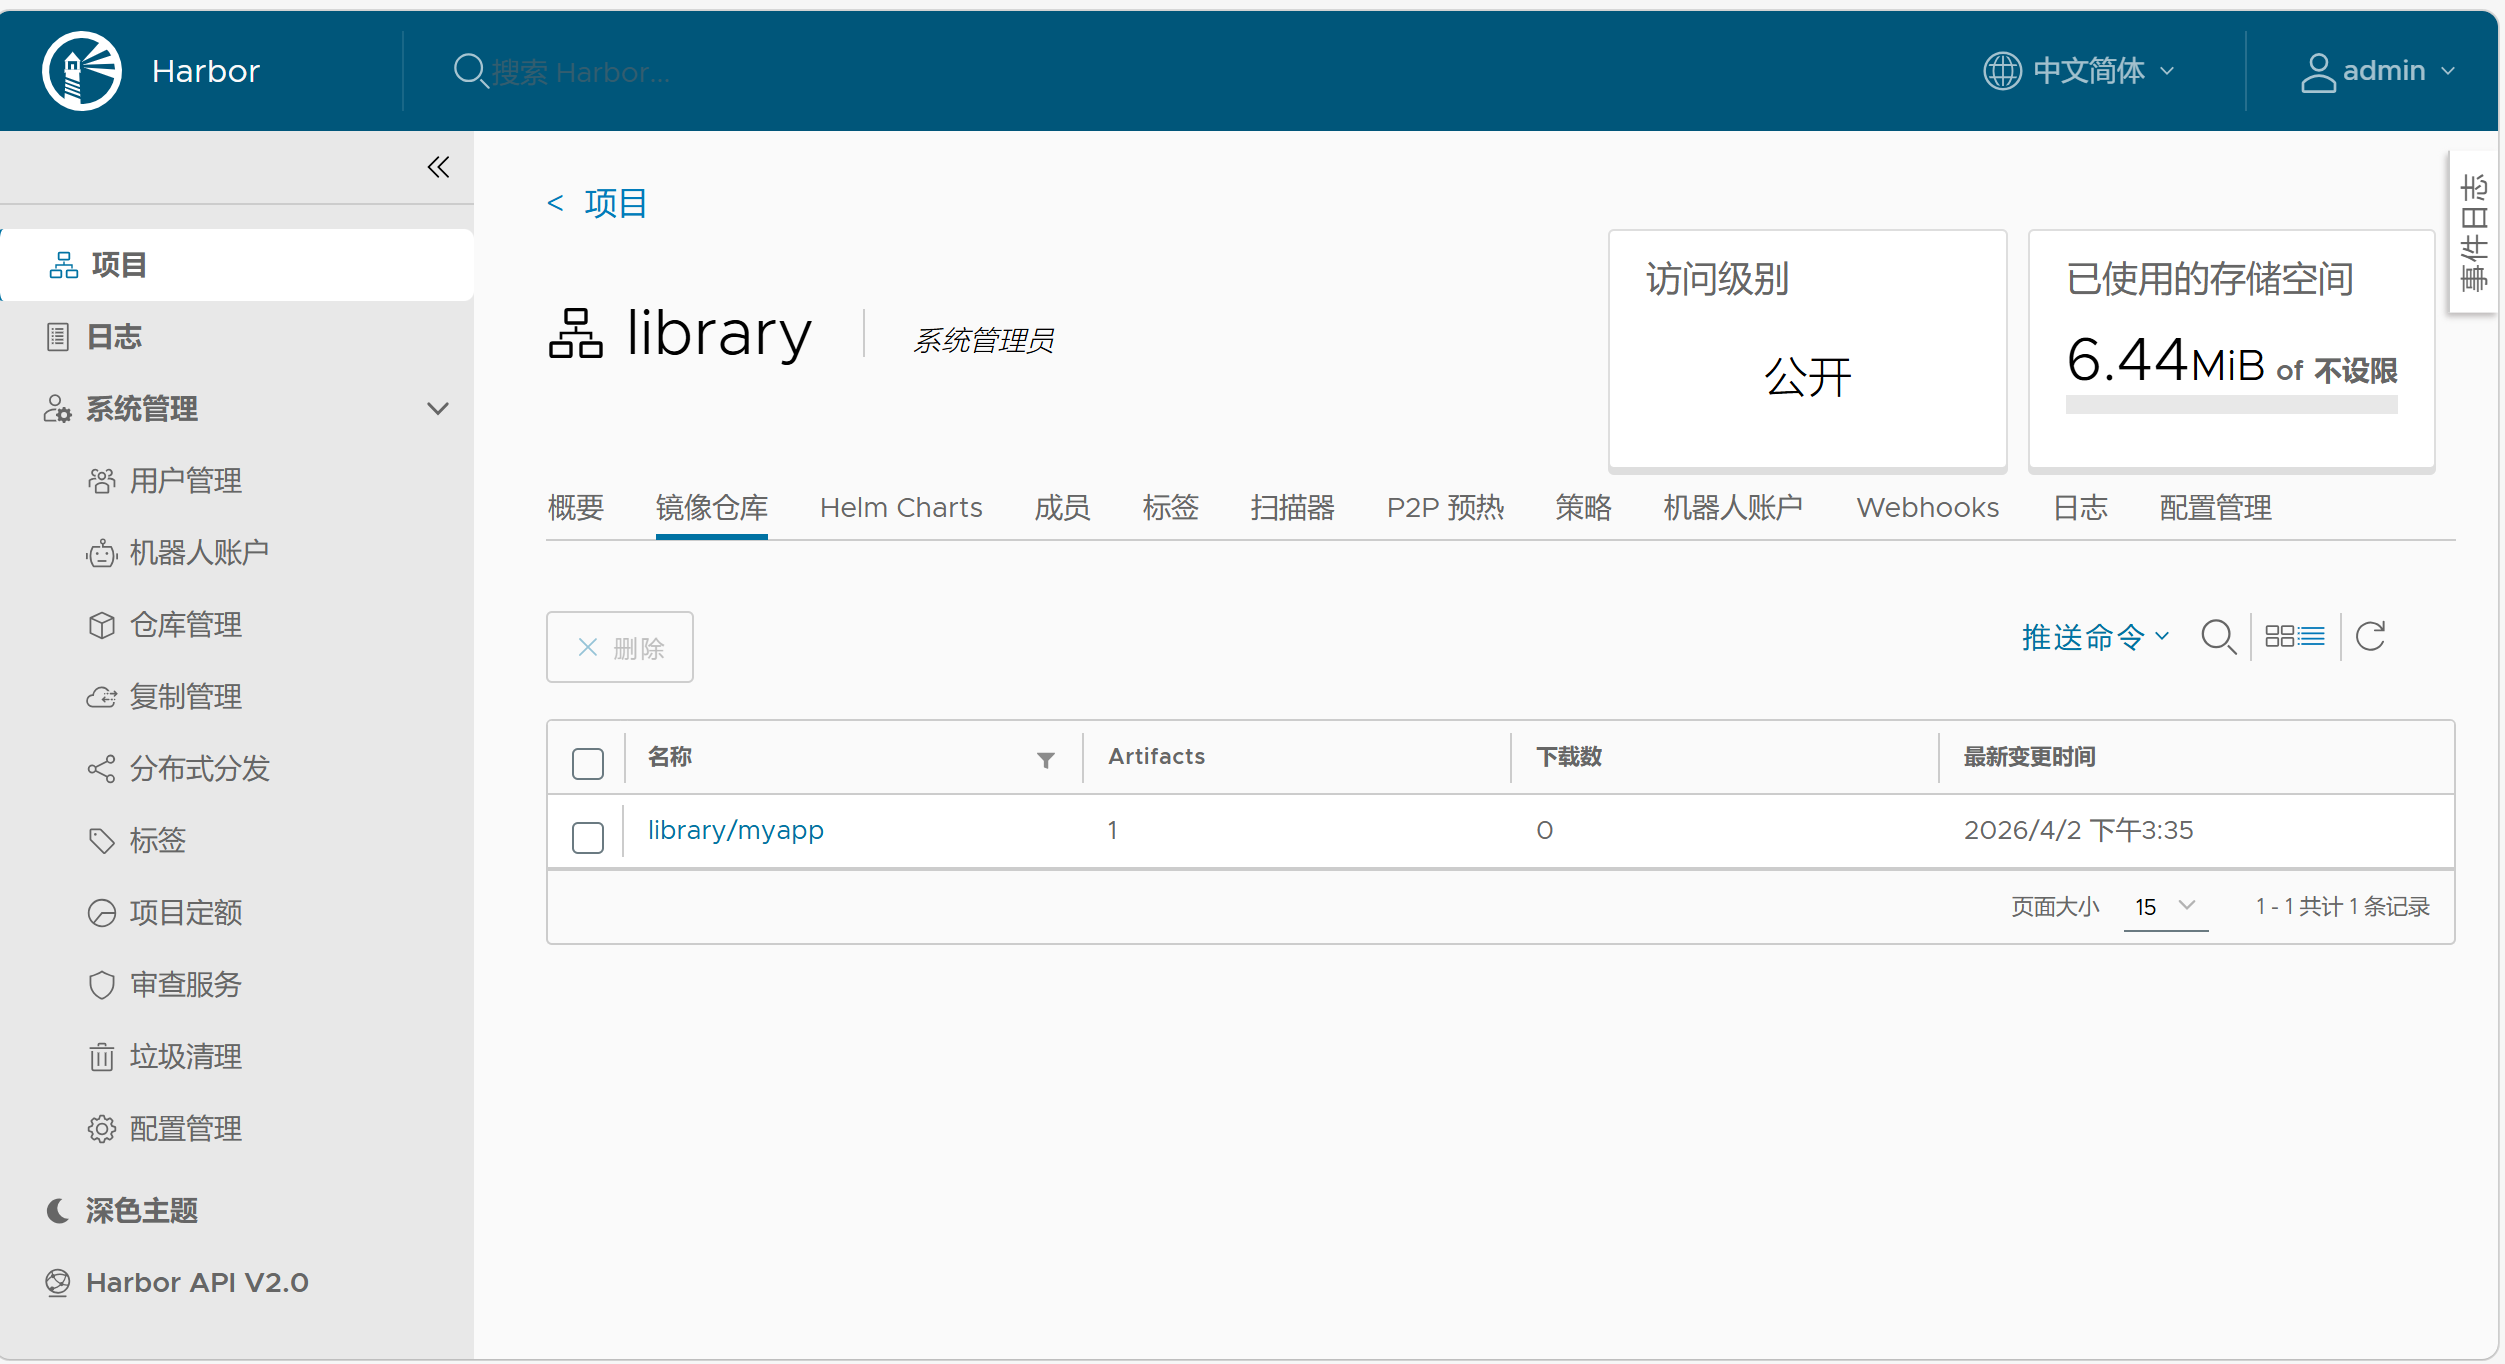
Task: Open the library/myapp repository link
Action: point(735,831)
